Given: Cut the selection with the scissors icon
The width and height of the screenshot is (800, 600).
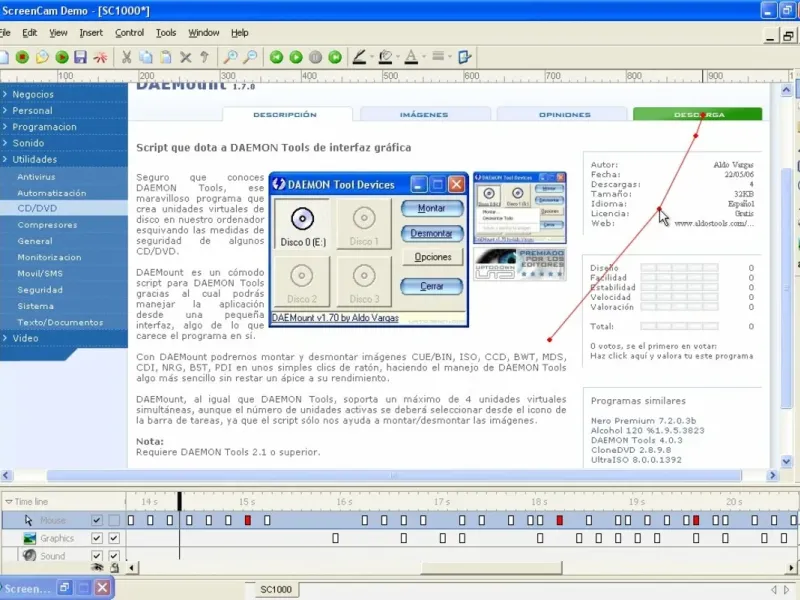Looking at the screenshot, I should click(x=127, y=57).
